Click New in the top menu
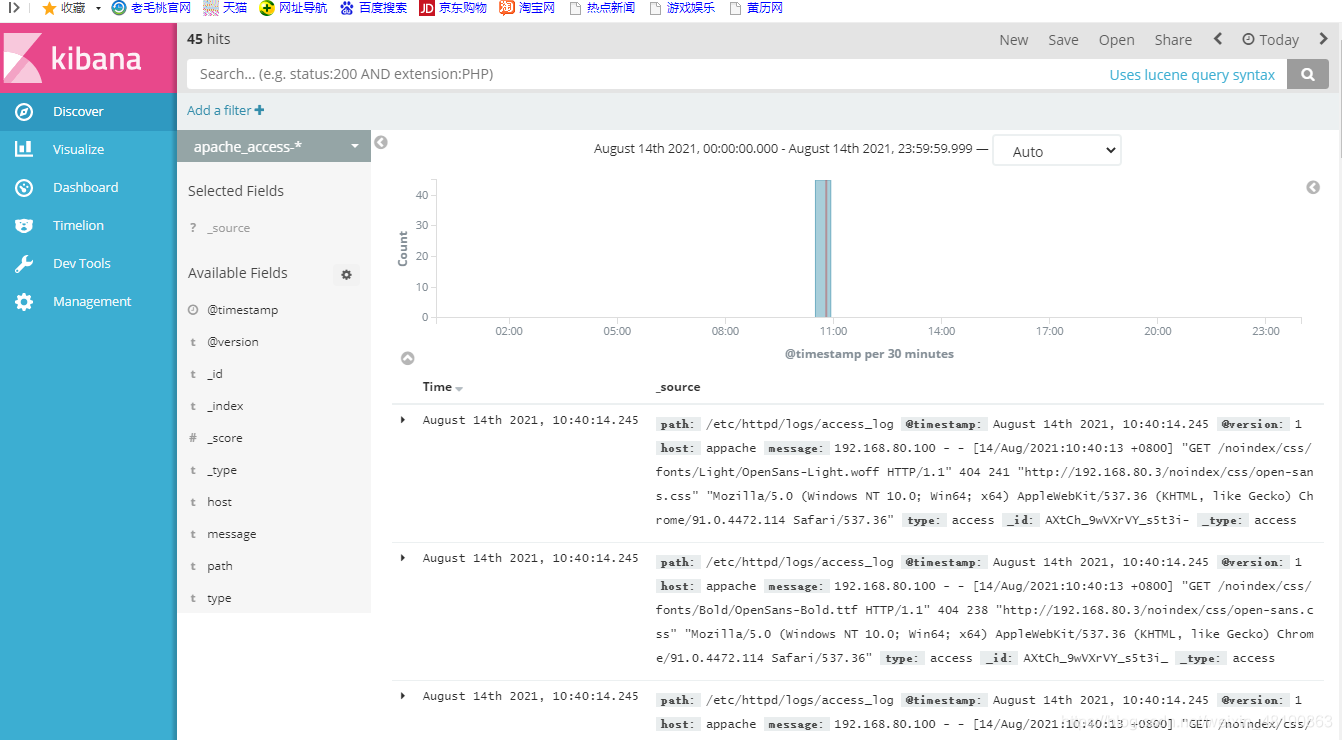Screen dimensions: 1342x740 [1013, 40]
